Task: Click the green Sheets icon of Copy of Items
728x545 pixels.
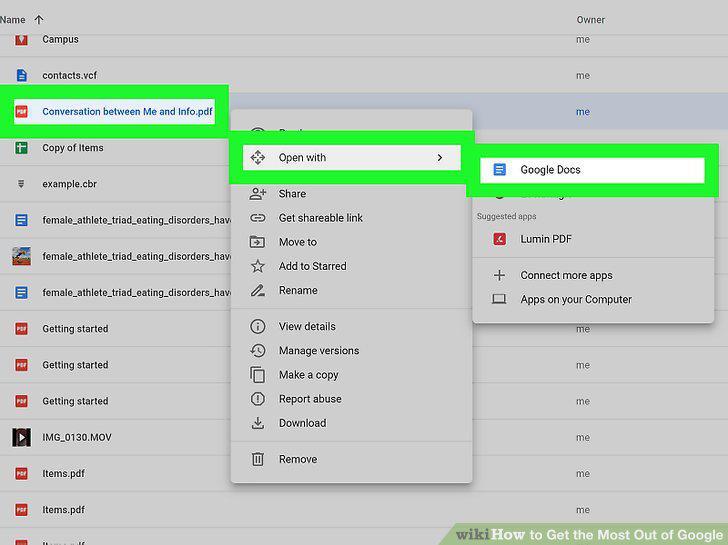Action: pos(21,148)
